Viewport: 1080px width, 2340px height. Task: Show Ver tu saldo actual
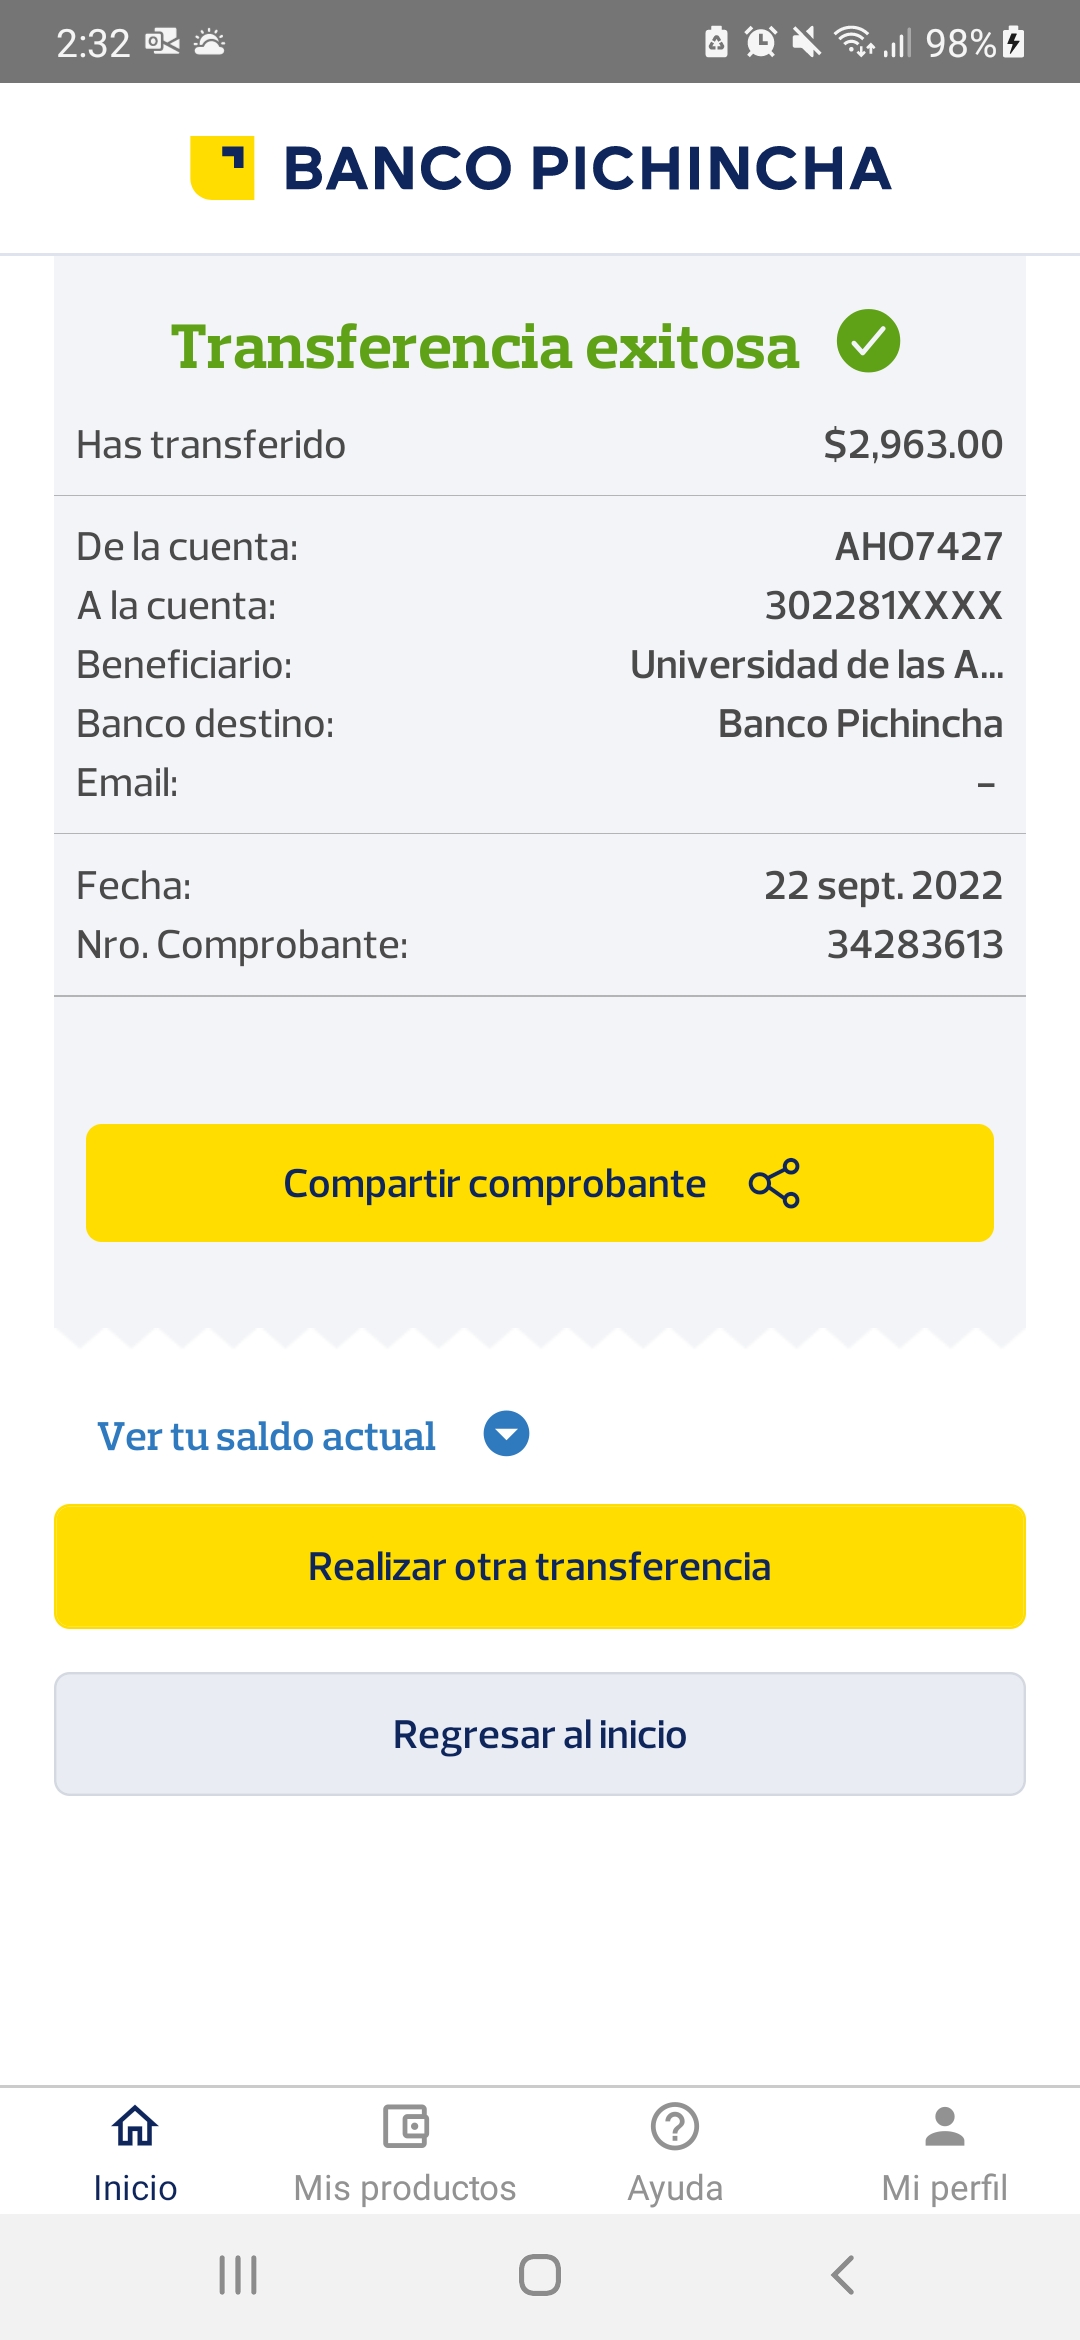(x=266, y=1436)
